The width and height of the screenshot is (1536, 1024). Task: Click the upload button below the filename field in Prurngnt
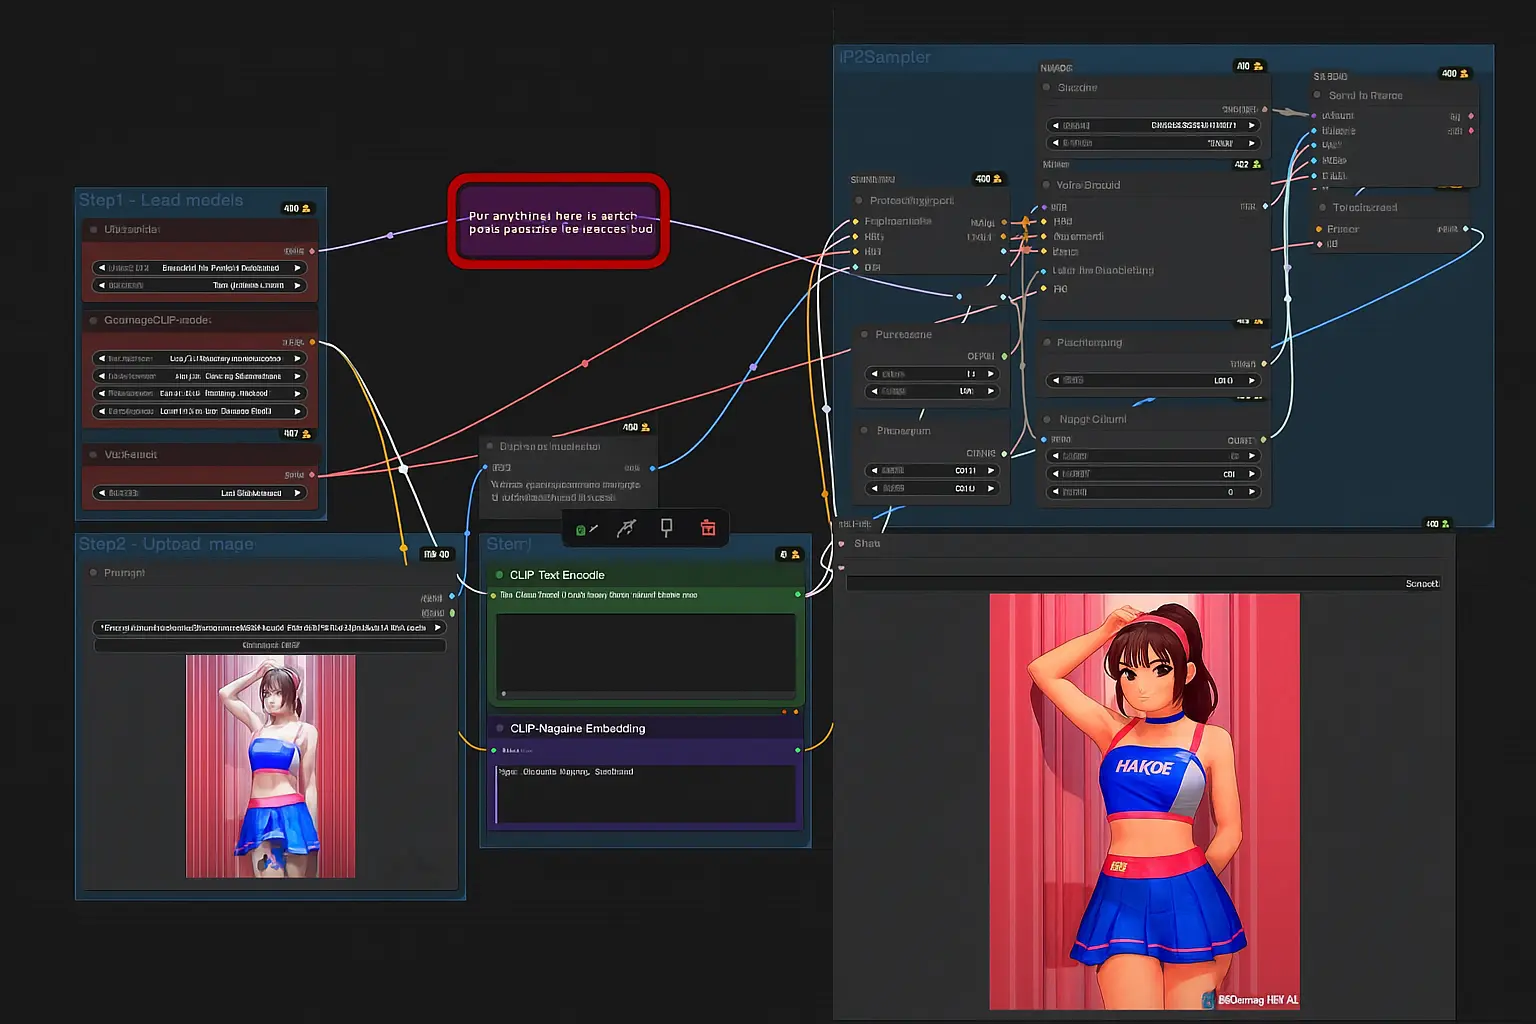270,645
